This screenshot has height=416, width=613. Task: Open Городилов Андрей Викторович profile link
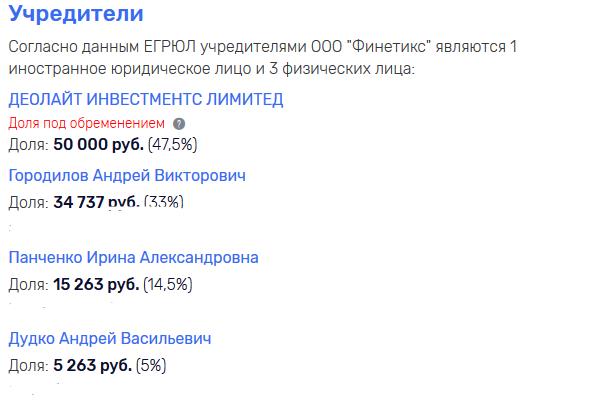[127, 176]
